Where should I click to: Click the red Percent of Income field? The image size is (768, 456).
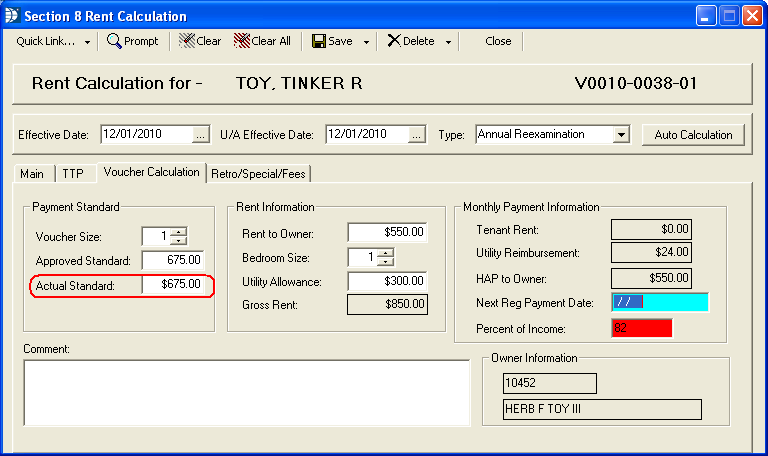(x=642, y=328)
